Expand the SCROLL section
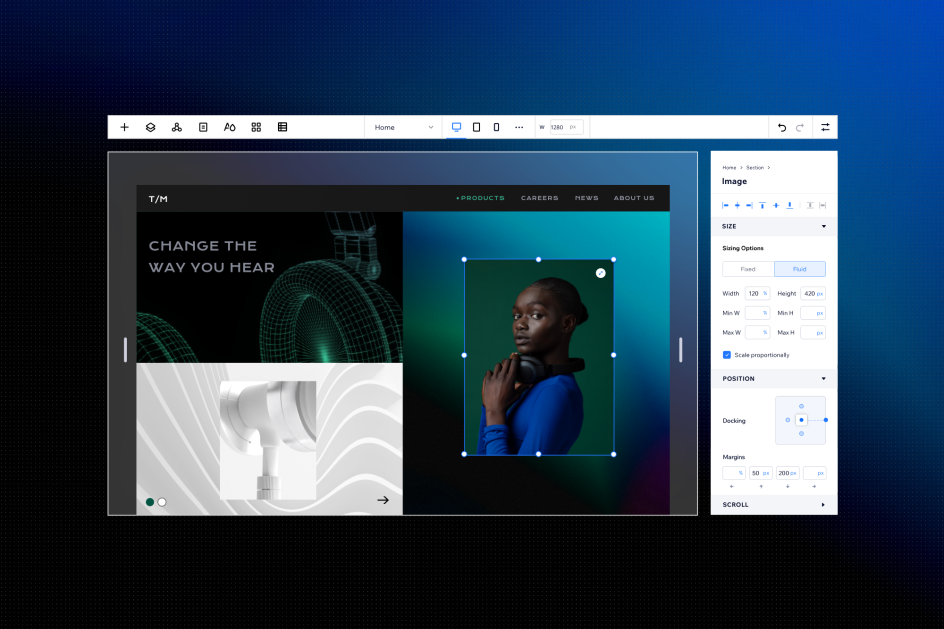Screen dimensions: 944x629 pyautogui.click(x=824, y=505)
